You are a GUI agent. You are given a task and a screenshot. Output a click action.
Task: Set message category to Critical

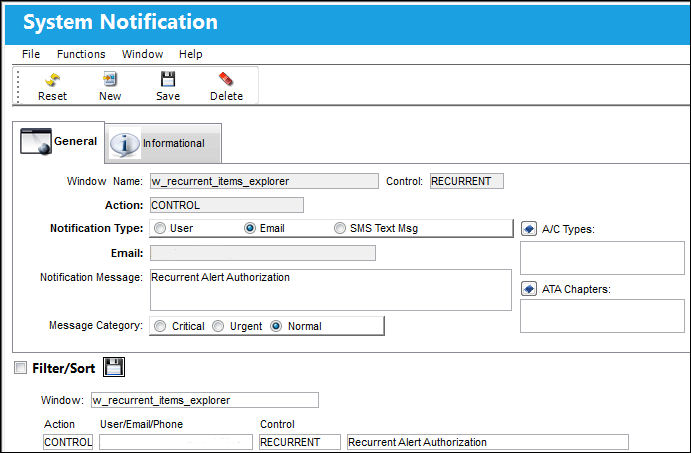(x=160, y=326)
